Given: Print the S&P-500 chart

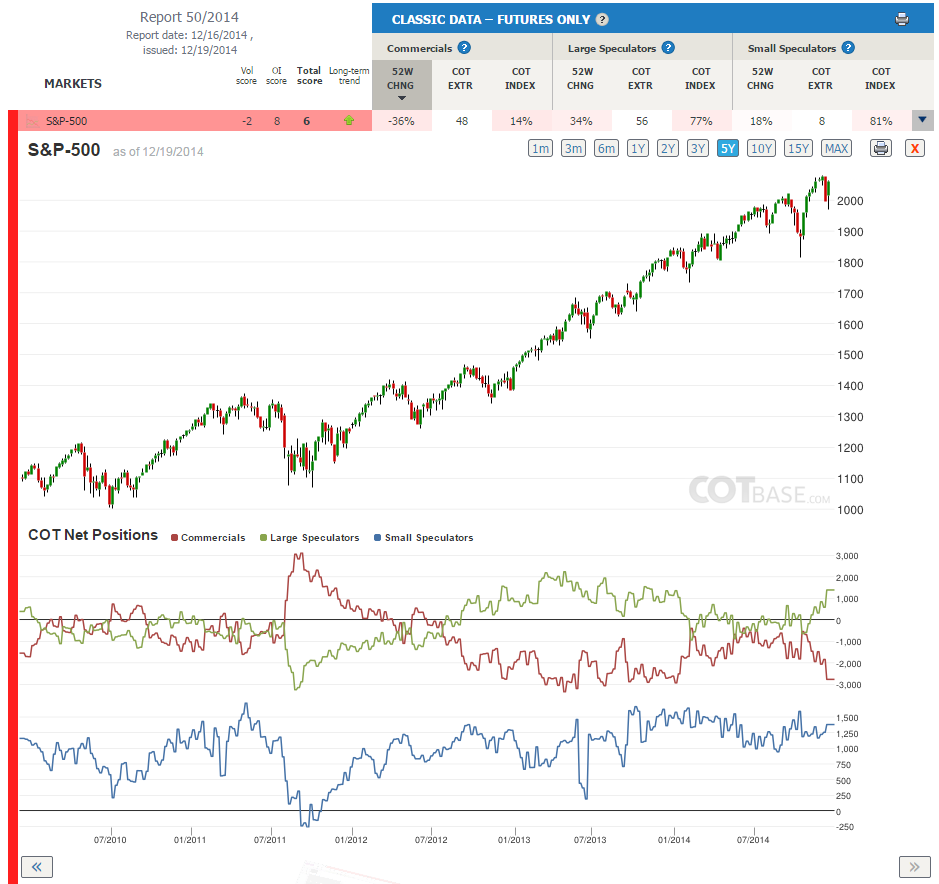Looking at the screenshot, I should tap(881, 148).
